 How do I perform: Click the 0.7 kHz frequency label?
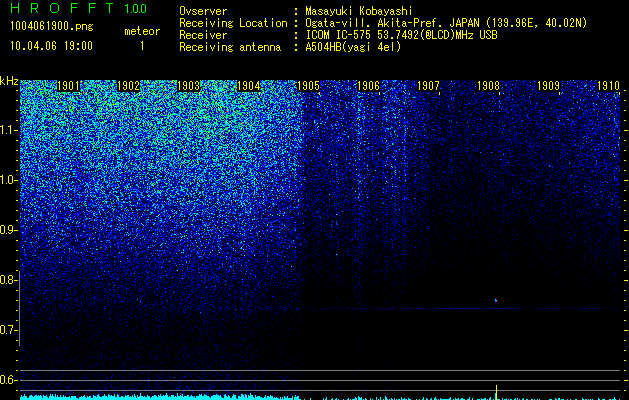coord(7,330)
